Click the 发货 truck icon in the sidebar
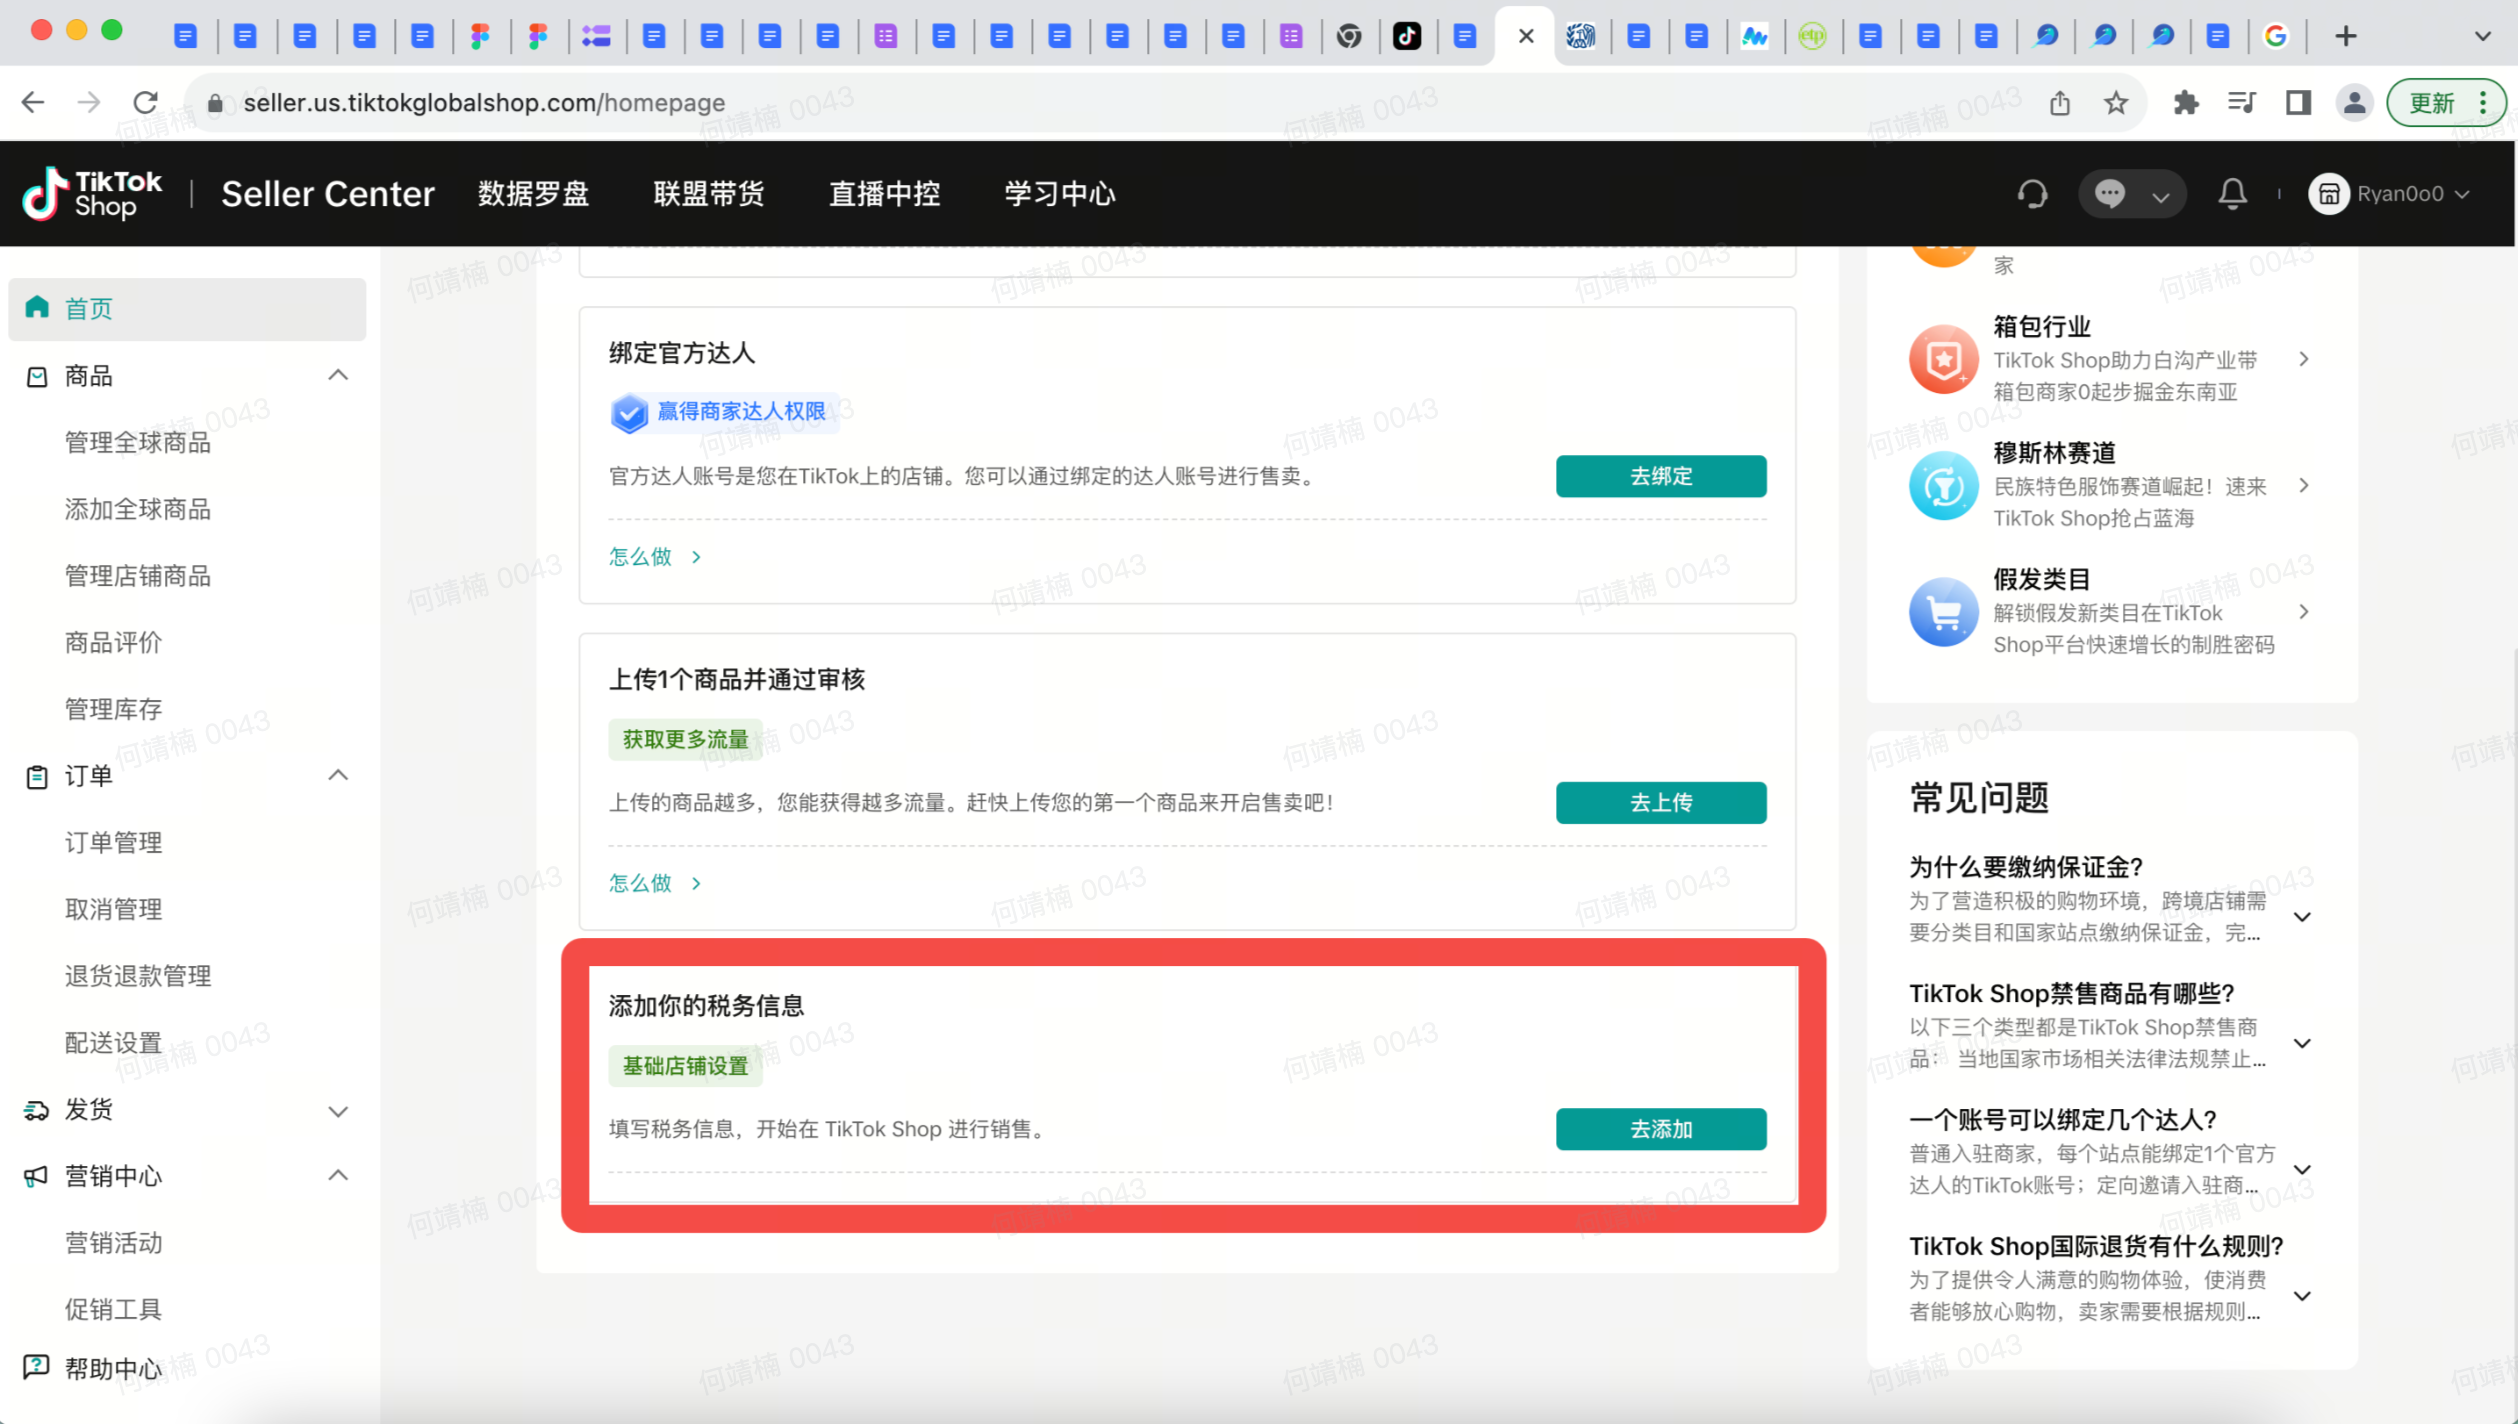Screen dimensions: 2518x1424 click(37, 1110)
